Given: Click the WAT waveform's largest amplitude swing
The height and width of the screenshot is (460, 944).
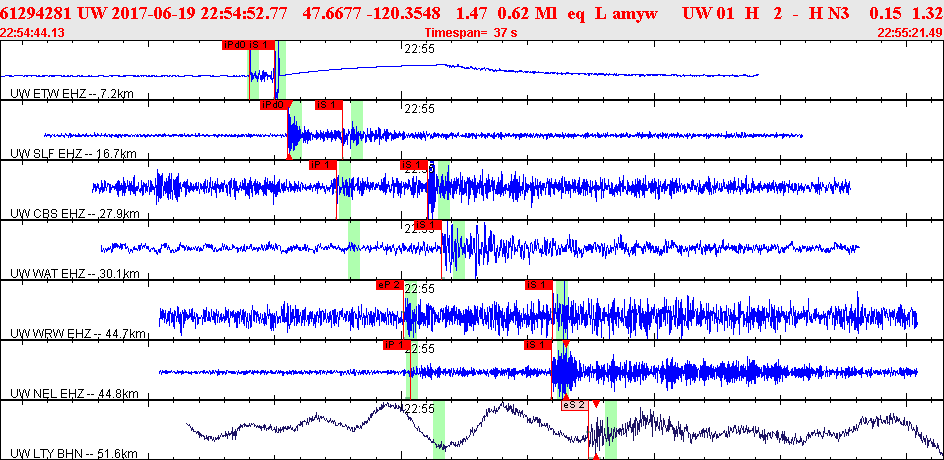Looking at the screenshot, I should [476, 250].
